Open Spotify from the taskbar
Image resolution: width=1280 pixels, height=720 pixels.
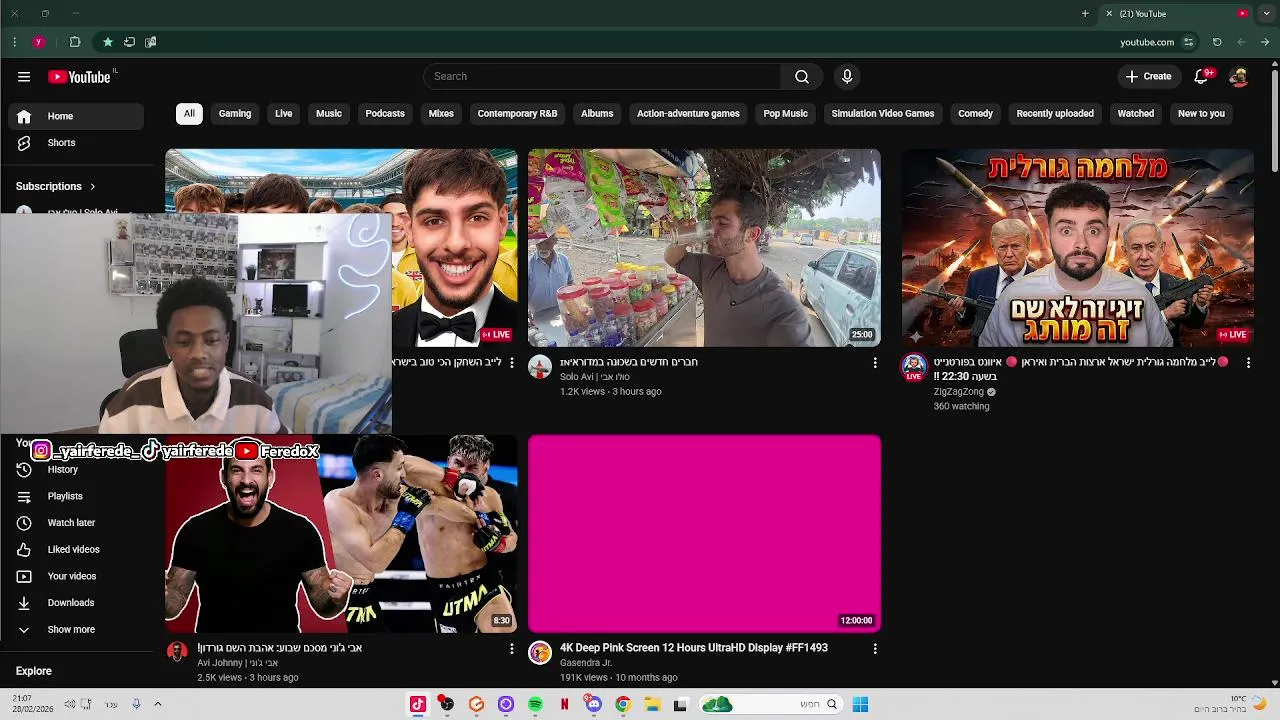535,704
